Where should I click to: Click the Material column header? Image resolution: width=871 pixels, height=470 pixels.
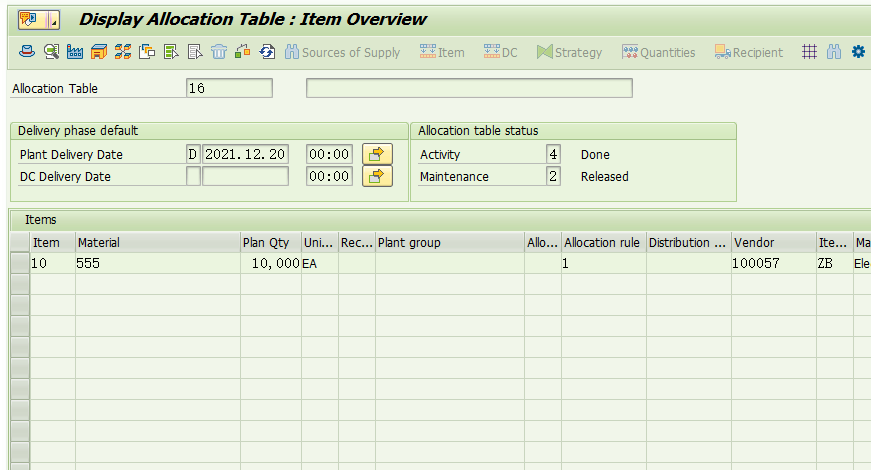click(x=158, y=242)
